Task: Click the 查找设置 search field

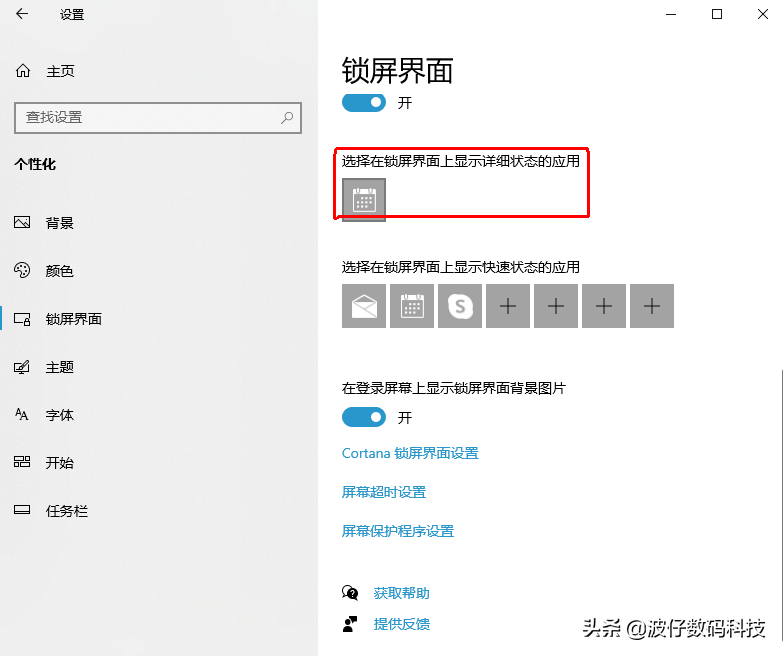Action: coord(158,118)
